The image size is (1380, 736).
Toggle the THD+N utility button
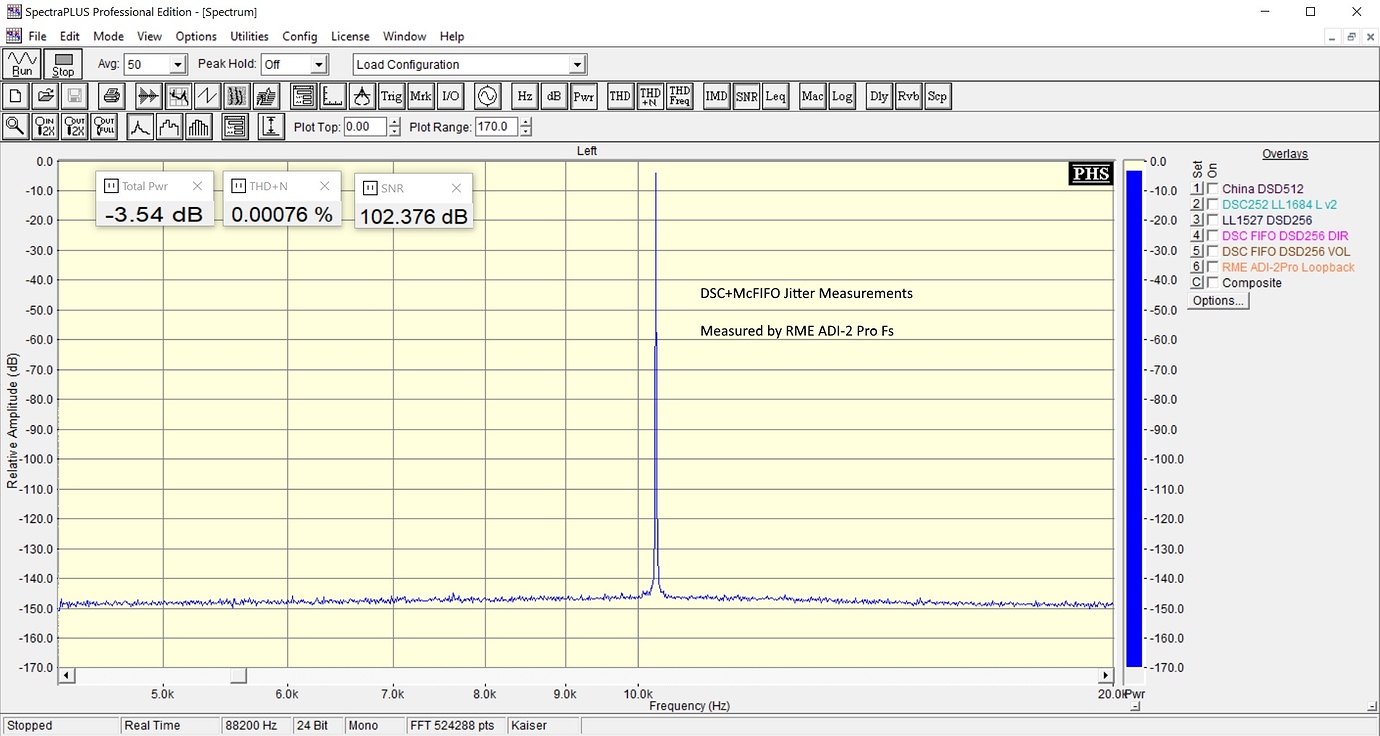point(650,96)
